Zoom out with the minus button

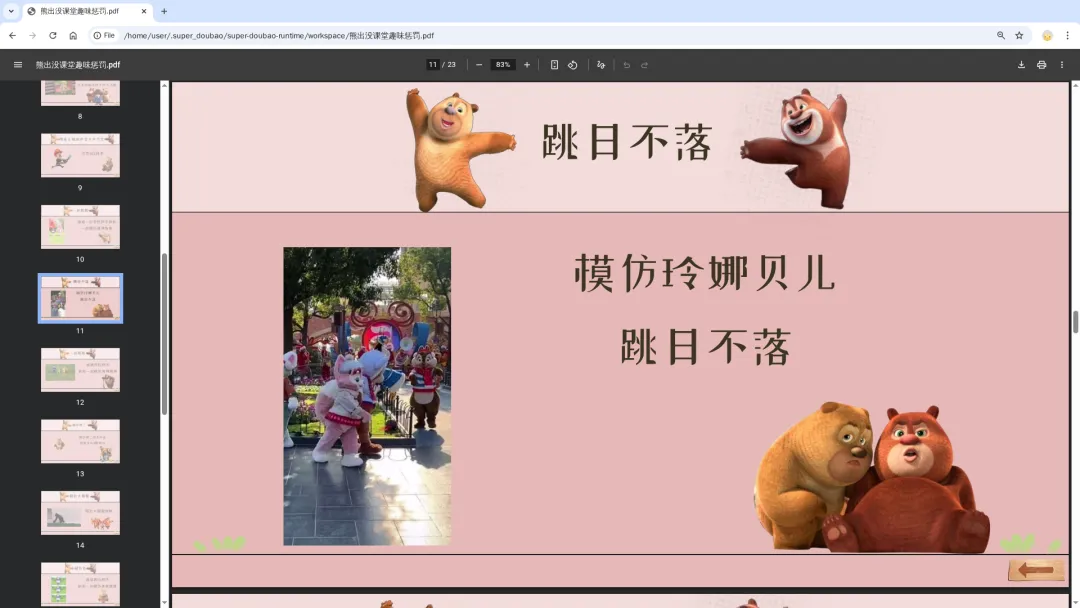click(479, 65)
